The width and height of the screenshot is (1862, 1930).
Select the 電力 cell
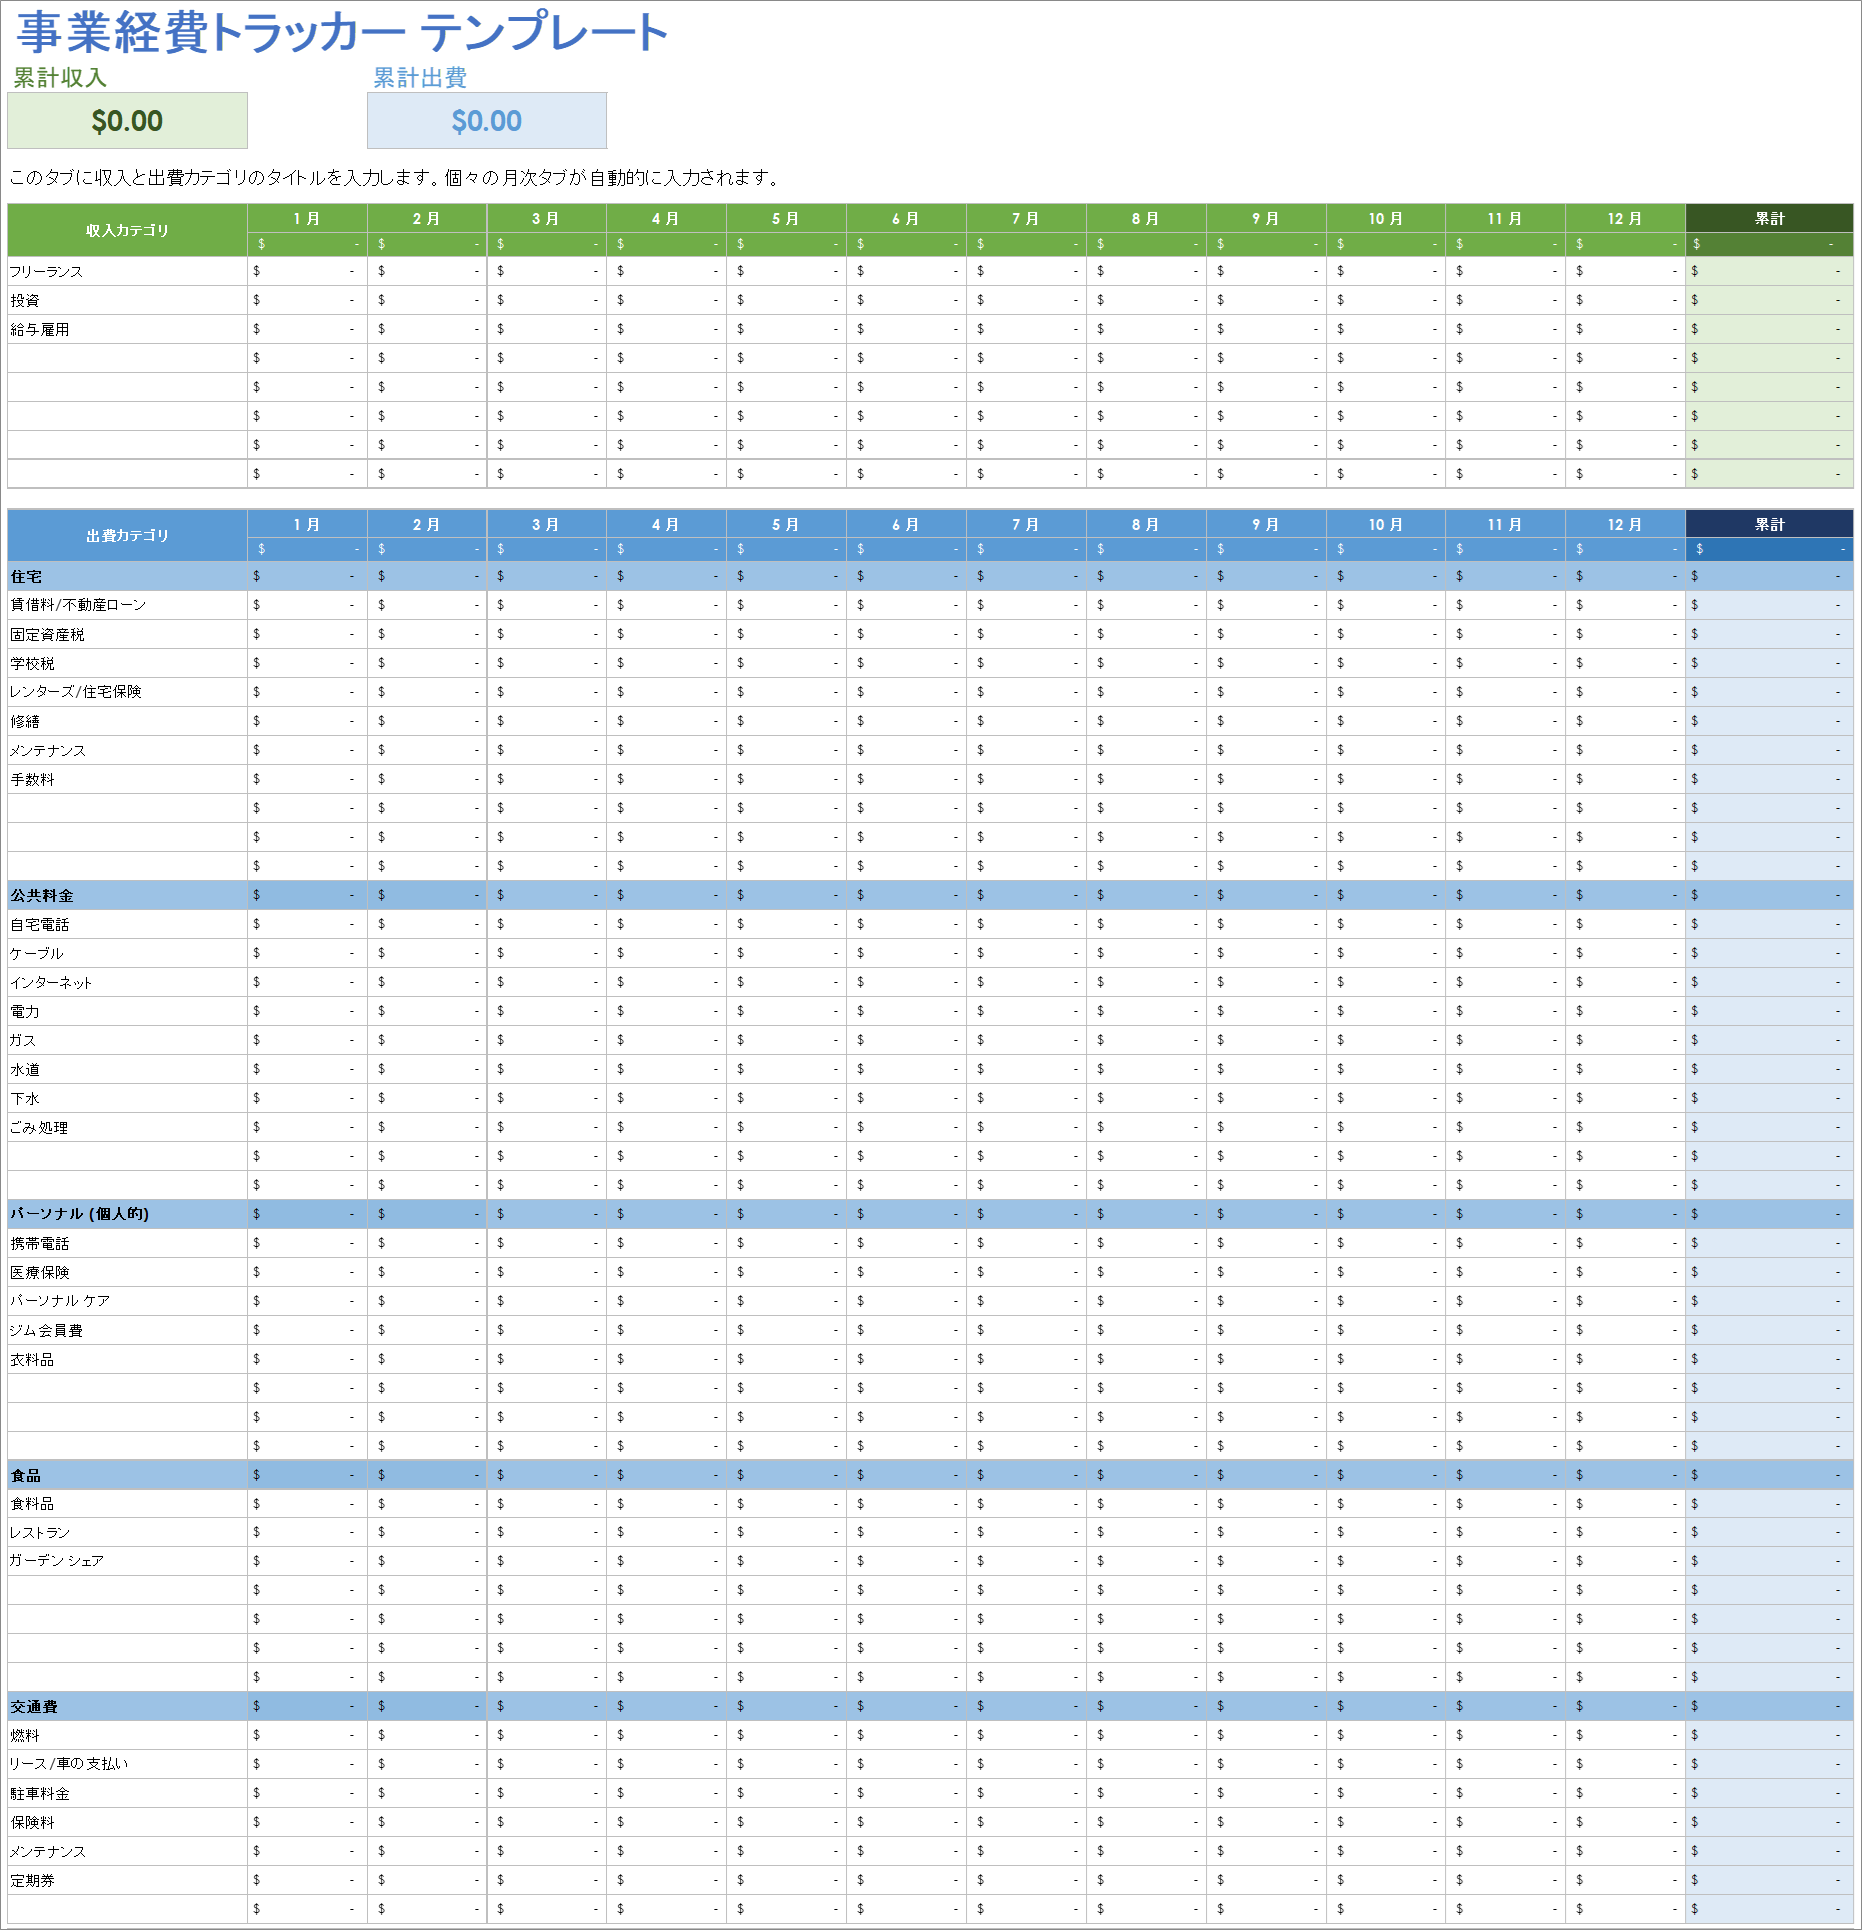(x=127, y=1011)
